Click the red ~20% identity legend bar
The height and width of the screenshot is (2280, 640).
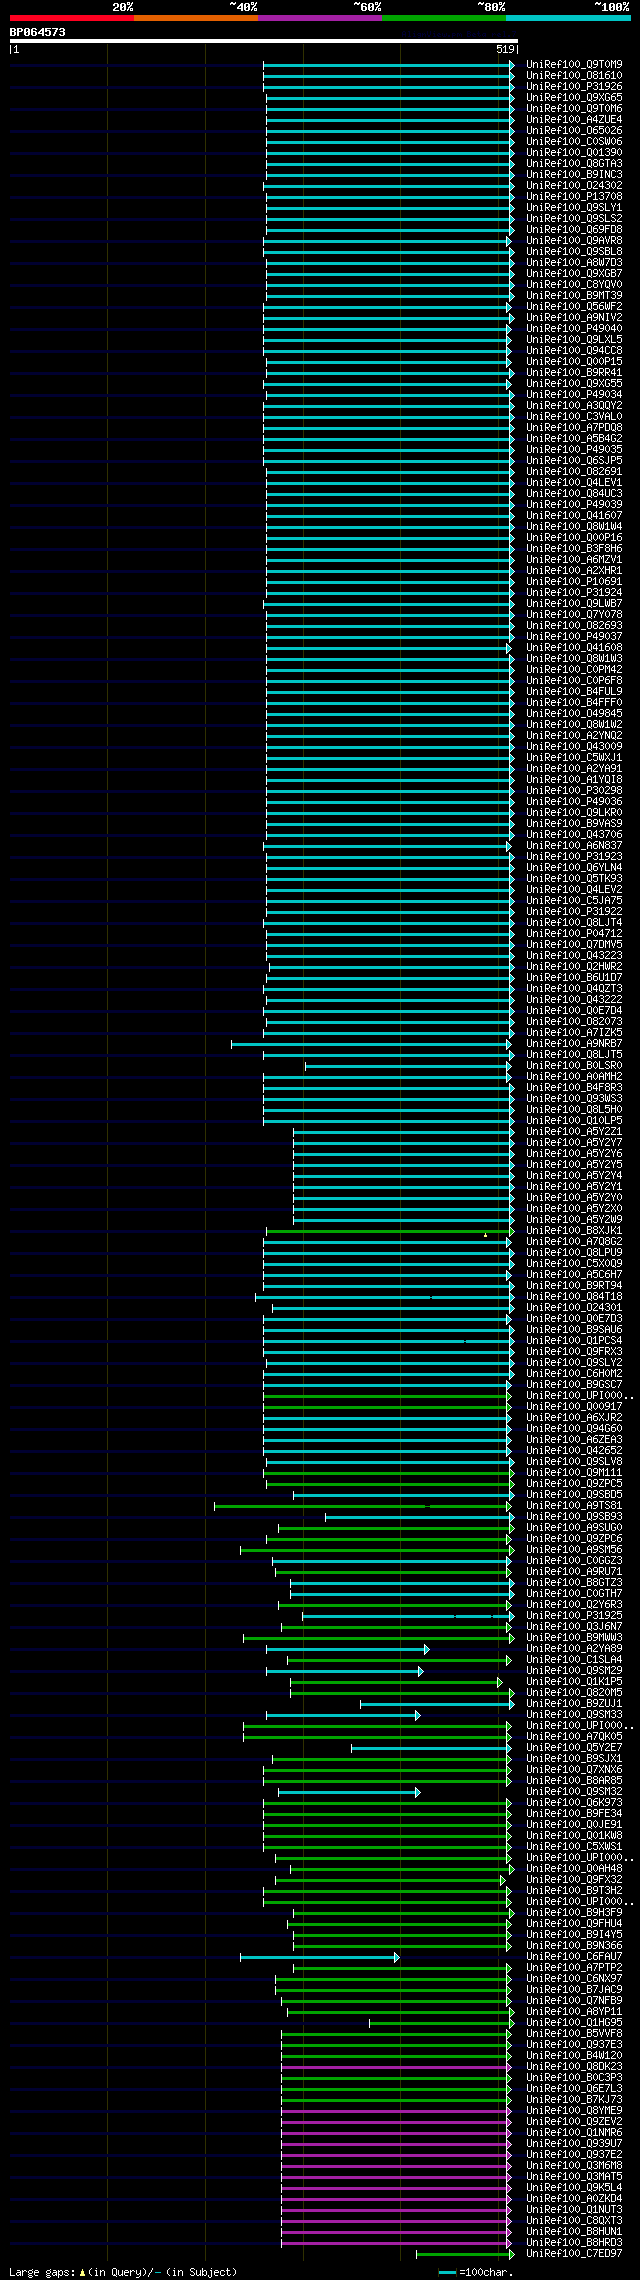[71, 18]
